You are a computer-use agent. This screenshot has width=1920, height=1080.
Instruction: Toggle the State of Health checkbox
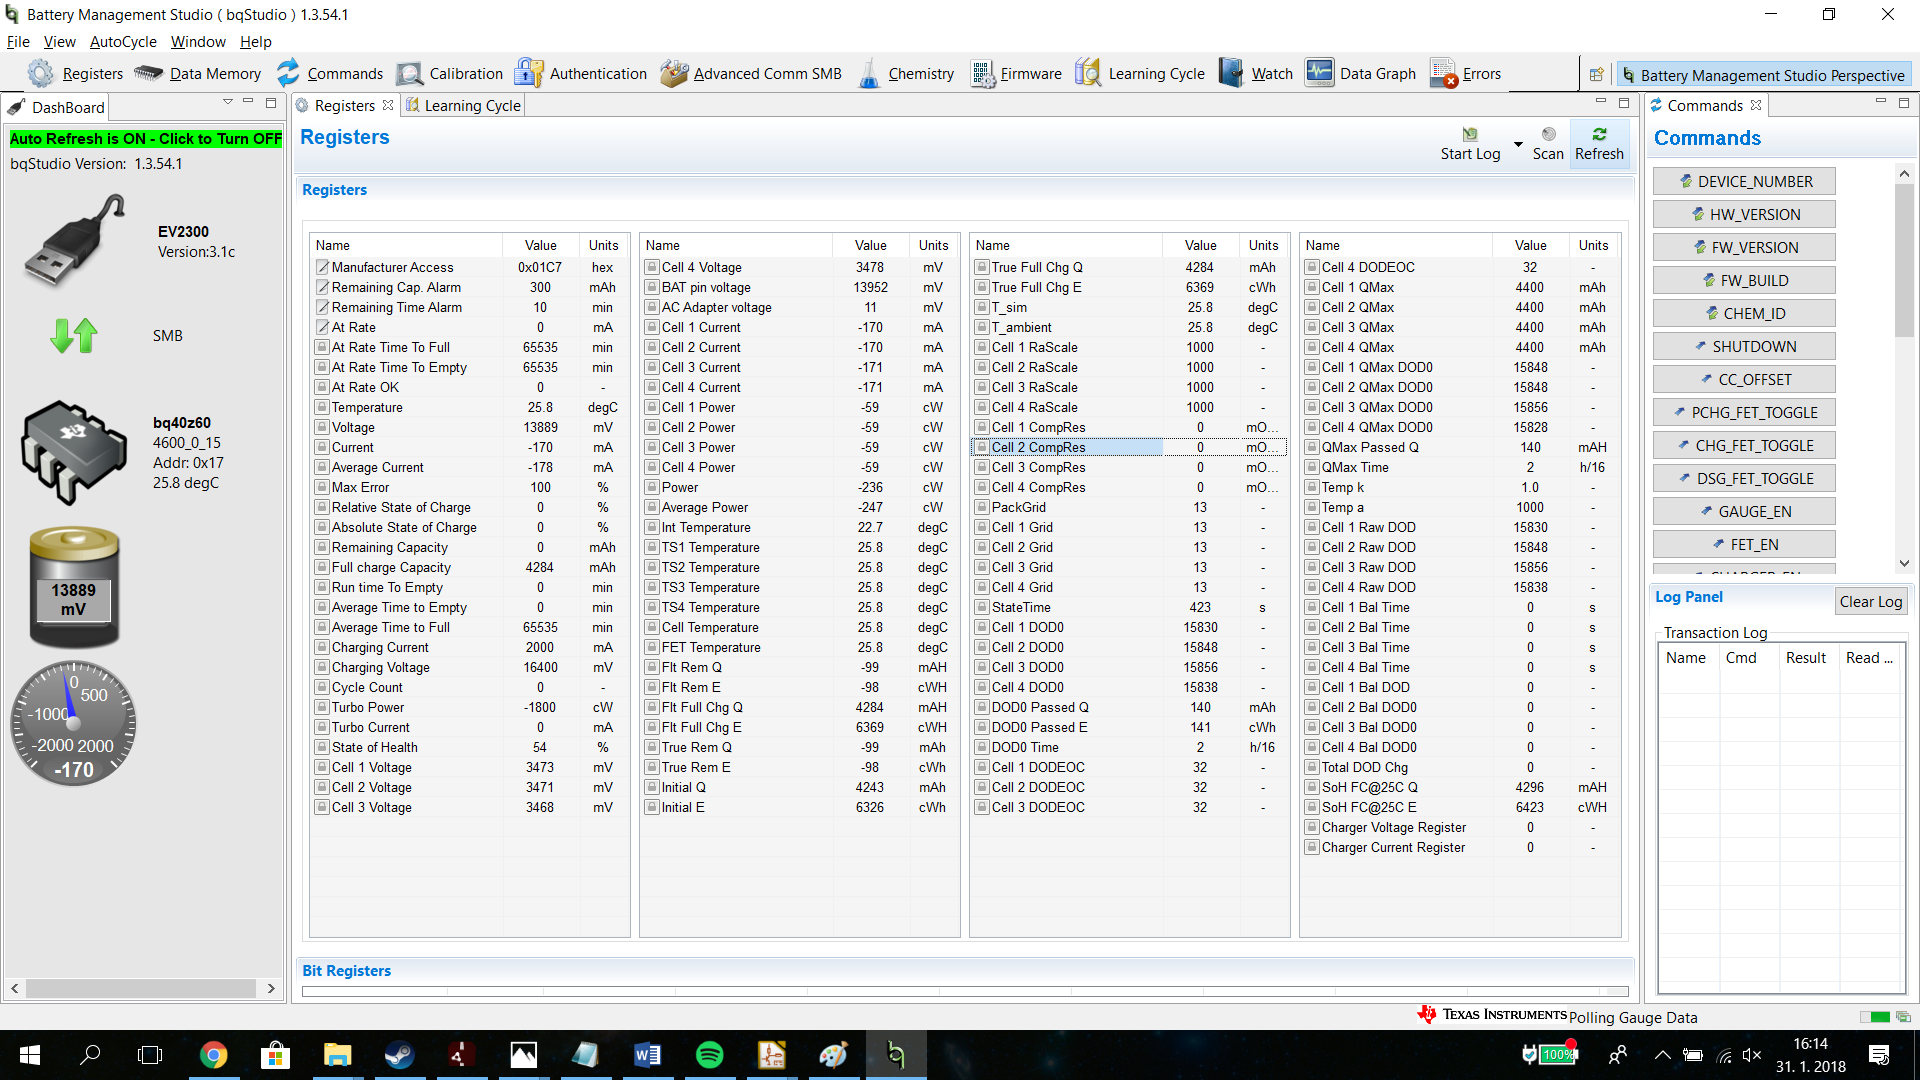click(322, 747)
